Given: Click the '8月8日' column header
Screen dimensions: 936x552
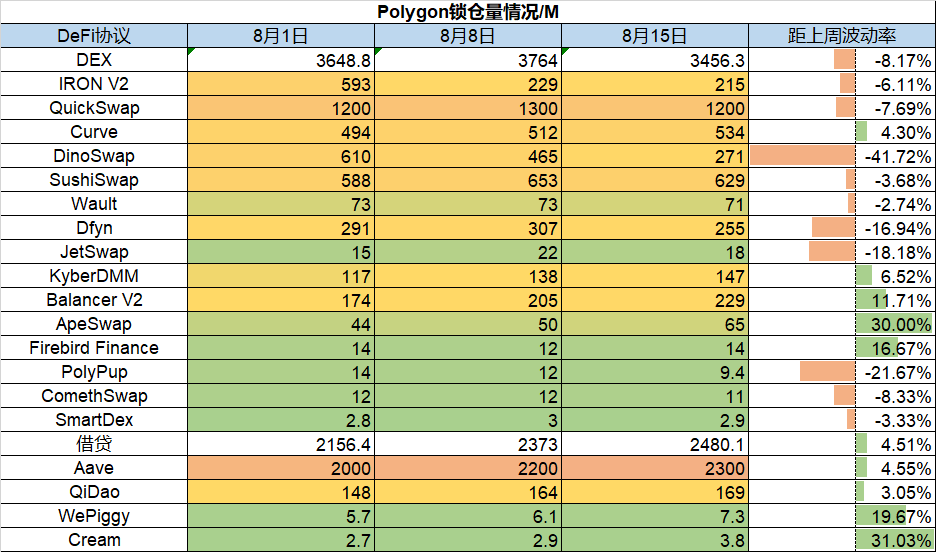Looking at the screenshot, I should pyautogui.click(x=468, y=36).
